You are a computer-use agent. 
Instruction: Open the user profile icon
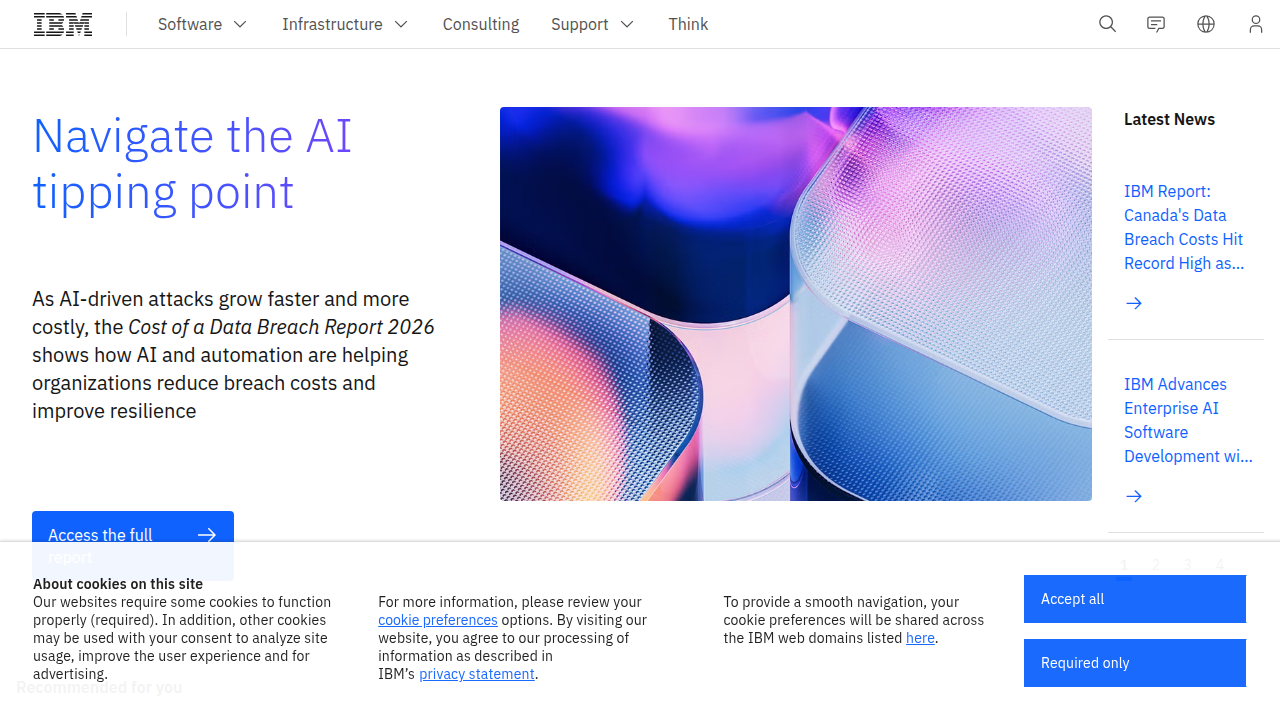[1256, 24]
